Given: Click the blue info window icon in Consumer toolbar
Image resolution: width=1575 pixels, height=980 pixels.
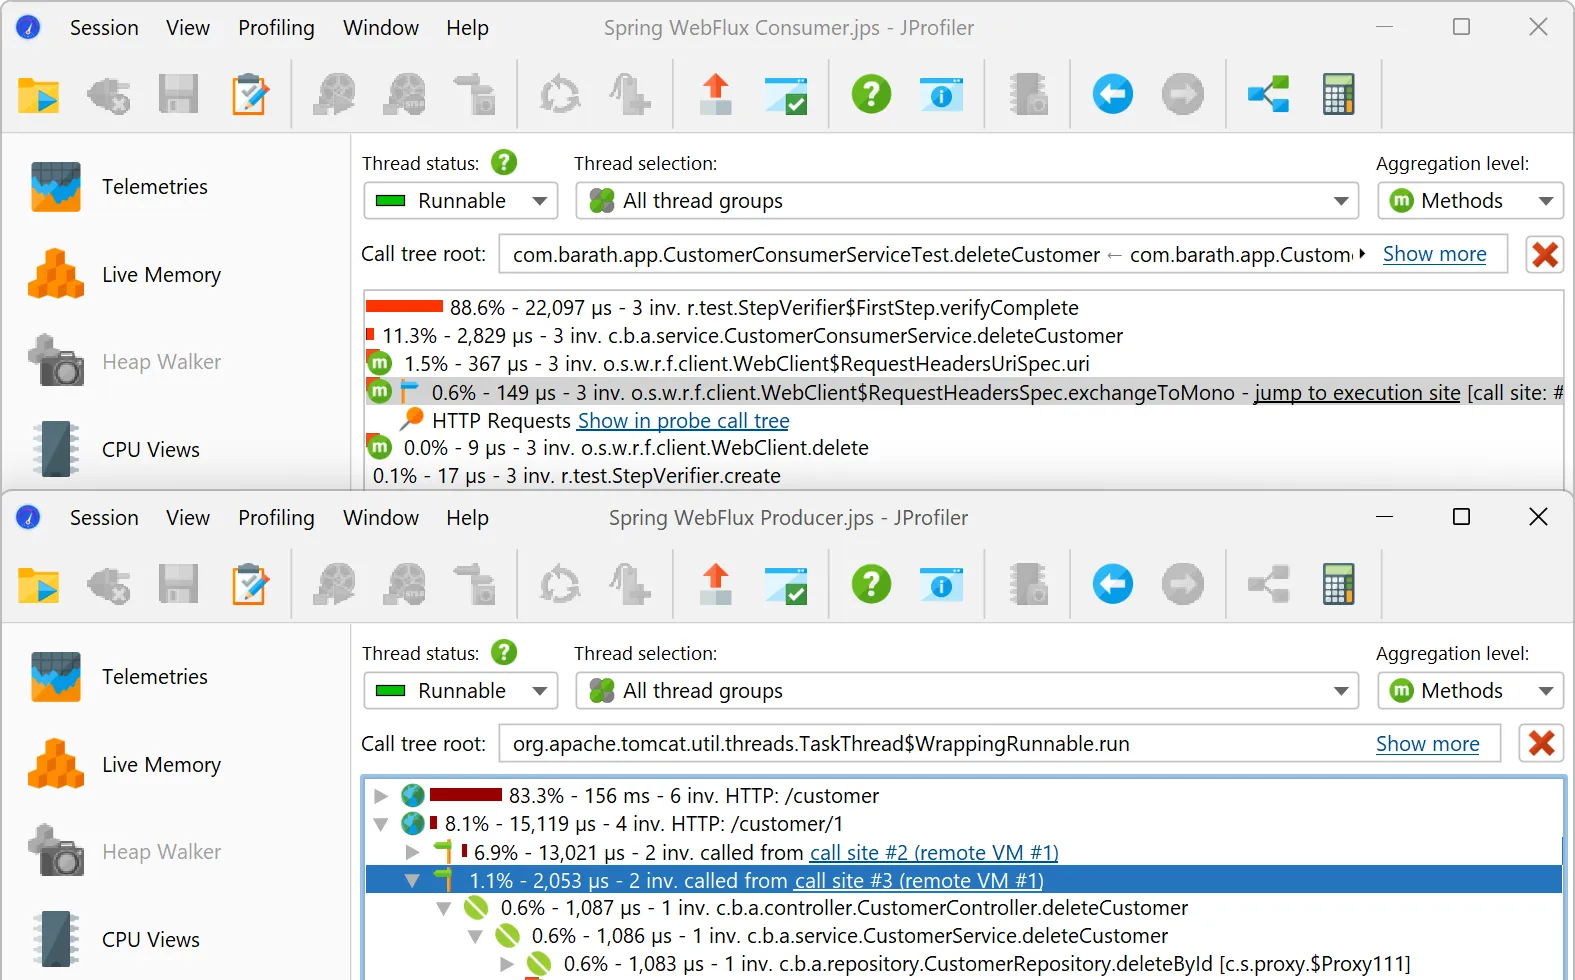Looking at the screenshot, I should point(941,95).
